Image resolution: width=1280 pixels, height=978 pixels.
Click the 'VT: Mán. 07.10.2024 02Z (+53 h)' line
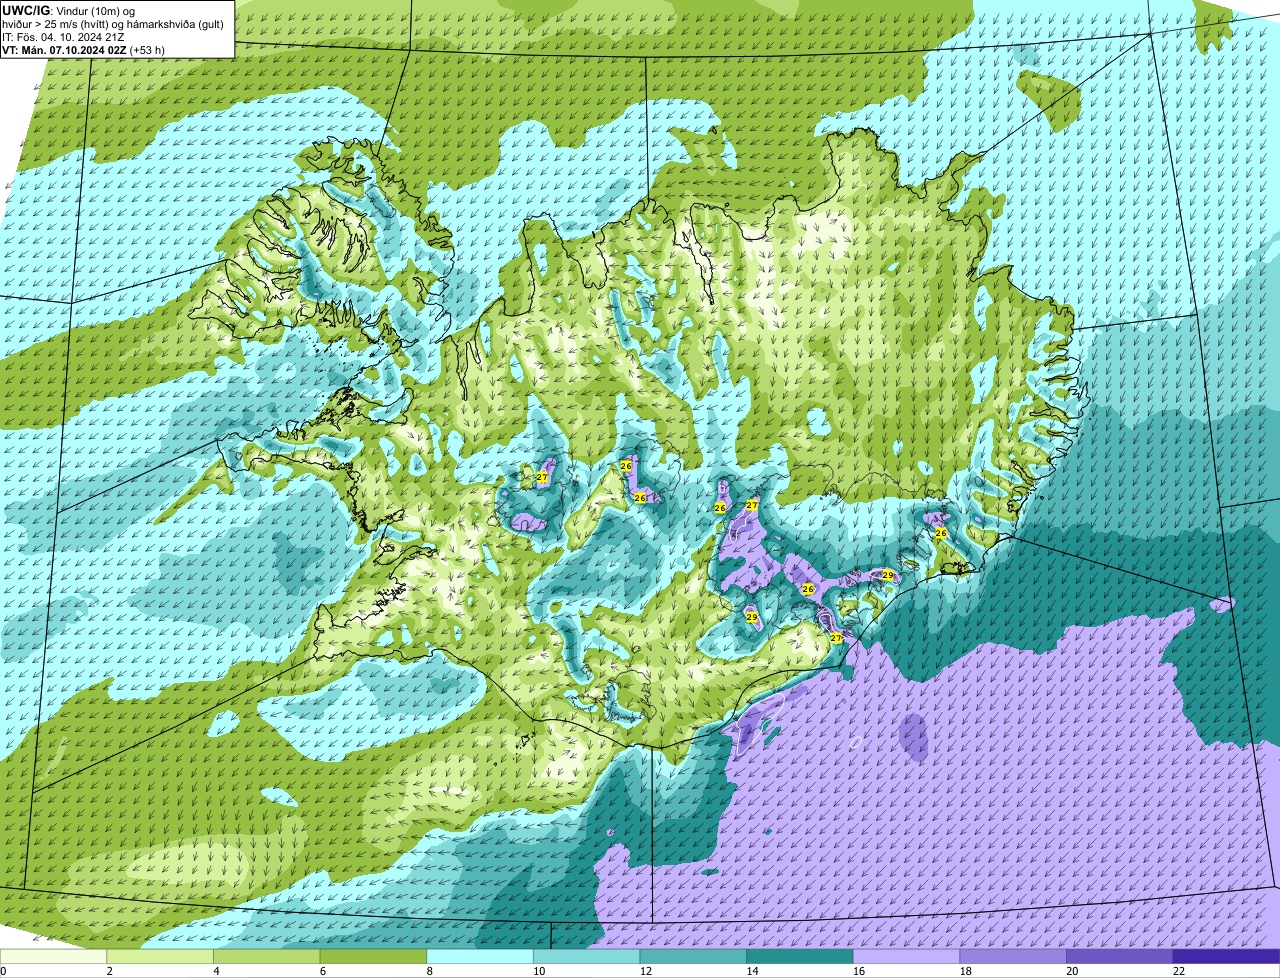83,49
